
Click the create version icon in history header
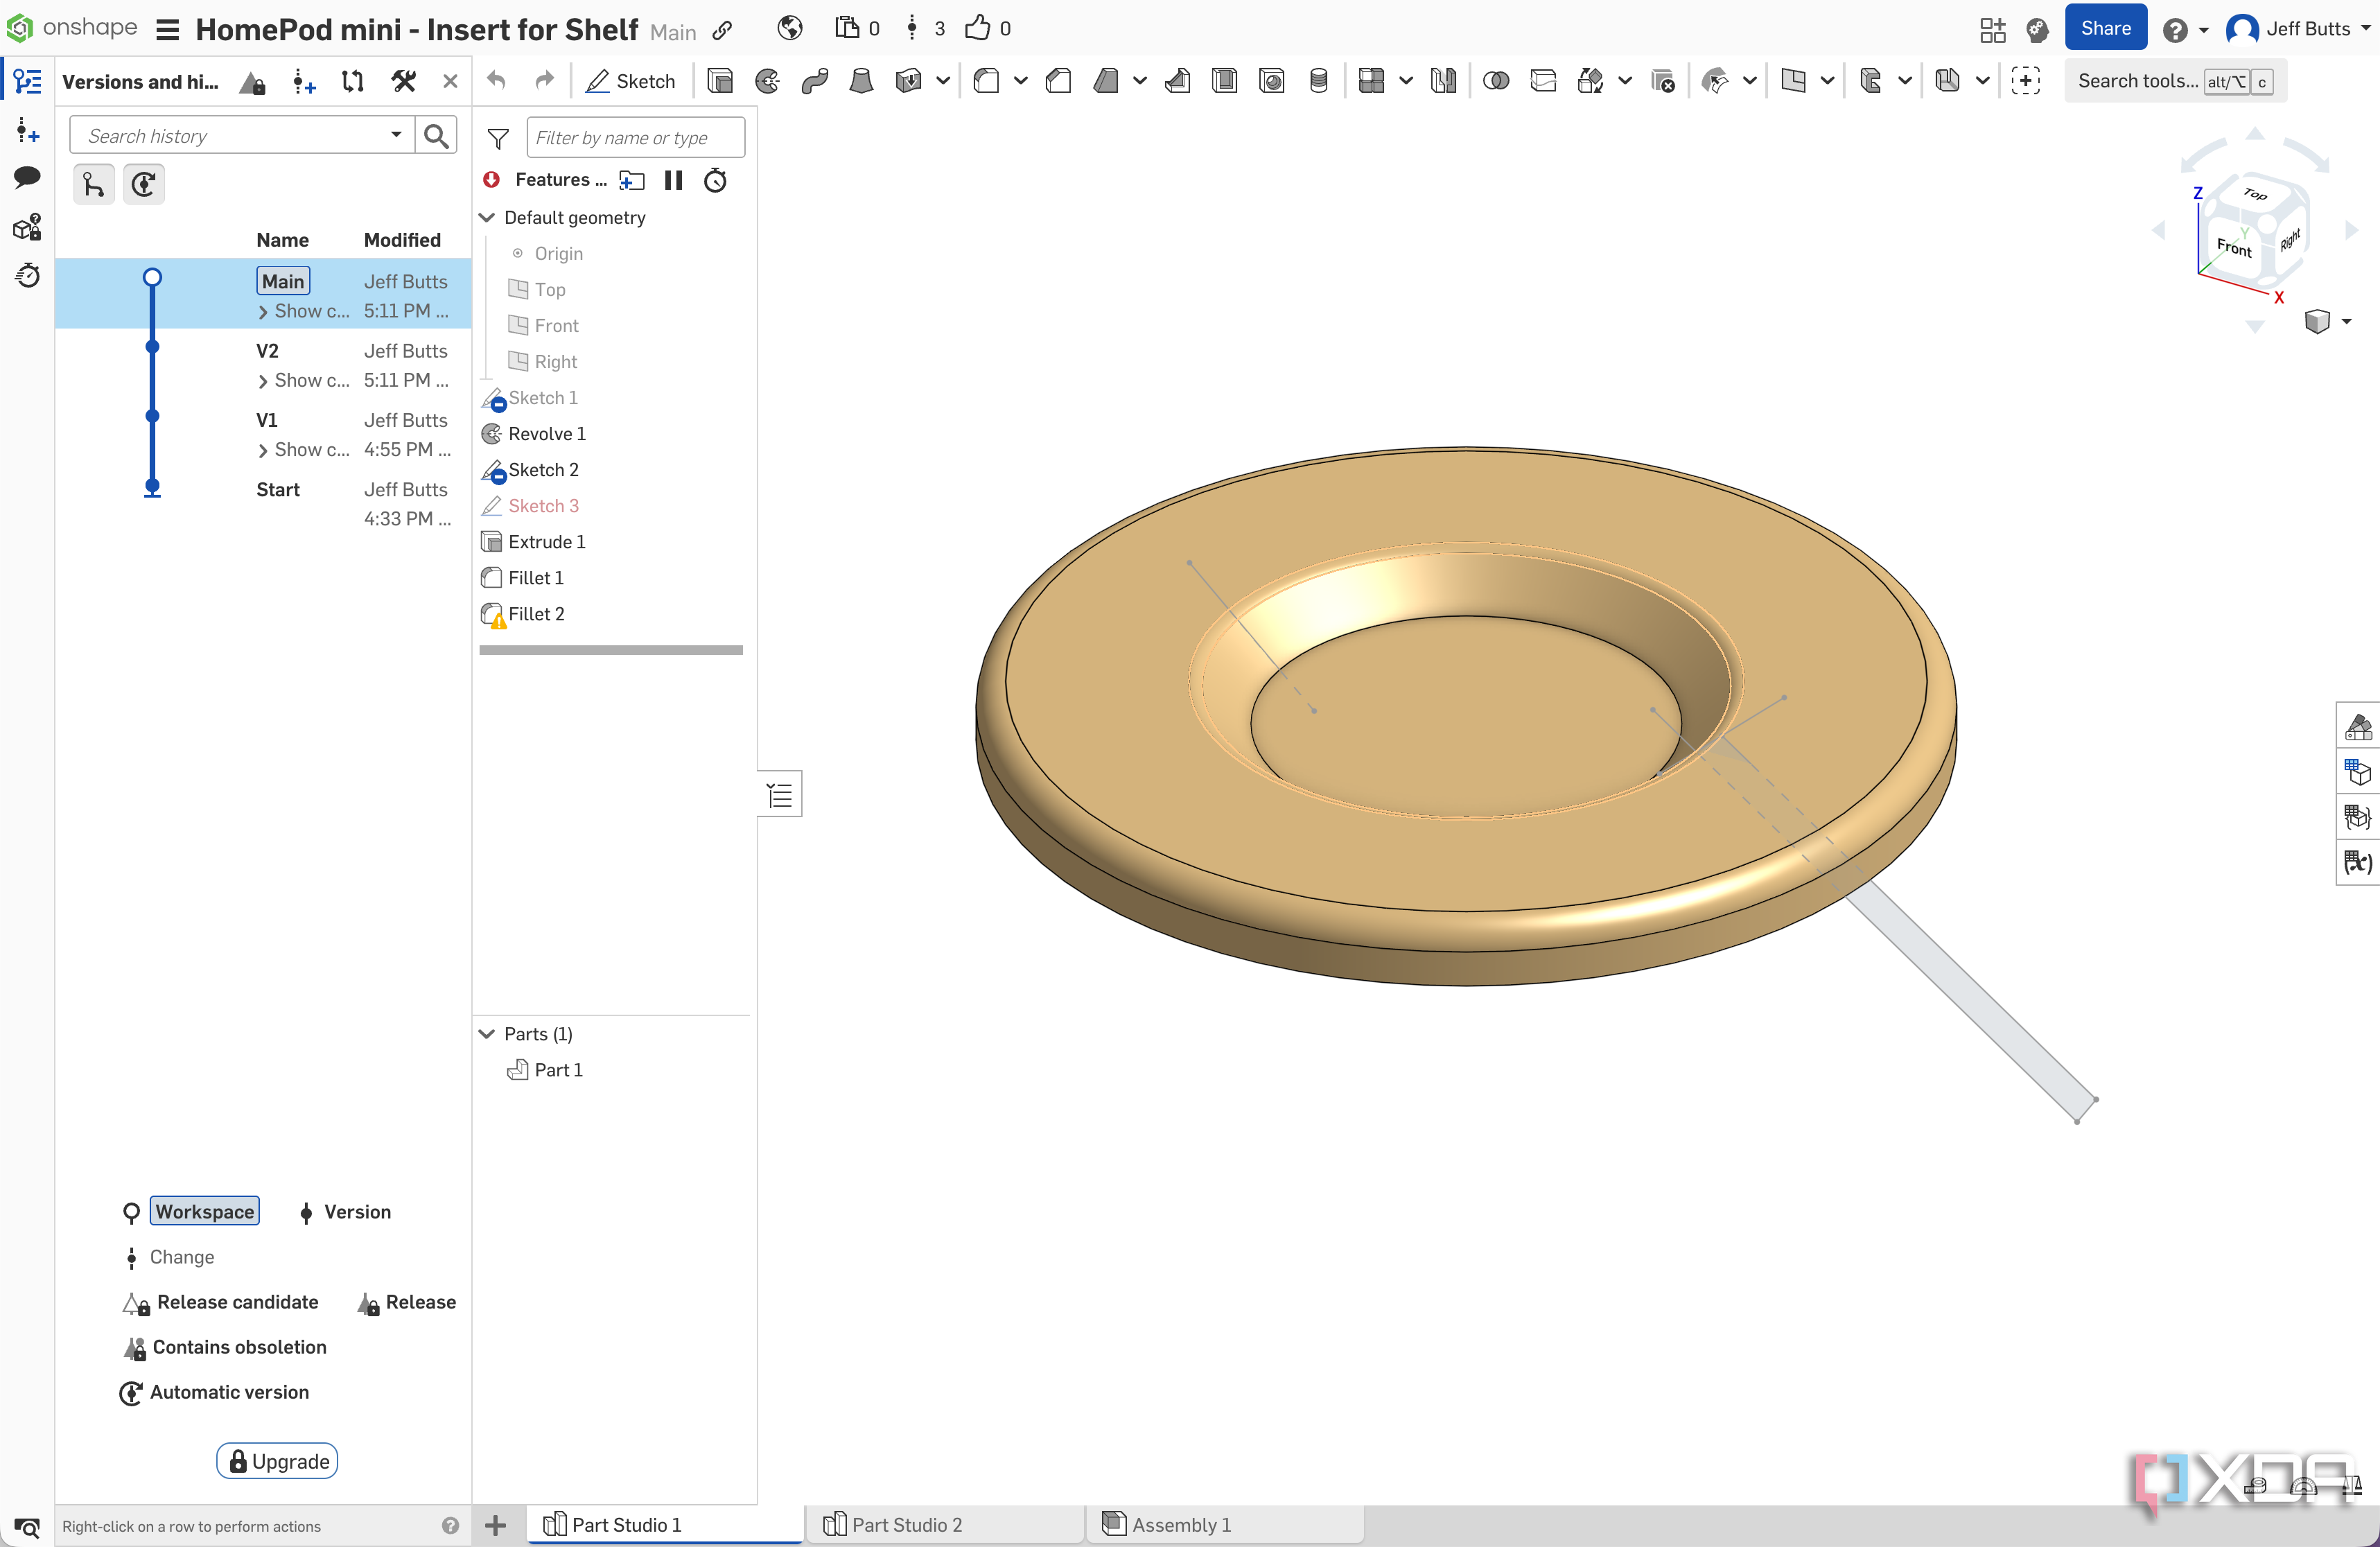304,82
